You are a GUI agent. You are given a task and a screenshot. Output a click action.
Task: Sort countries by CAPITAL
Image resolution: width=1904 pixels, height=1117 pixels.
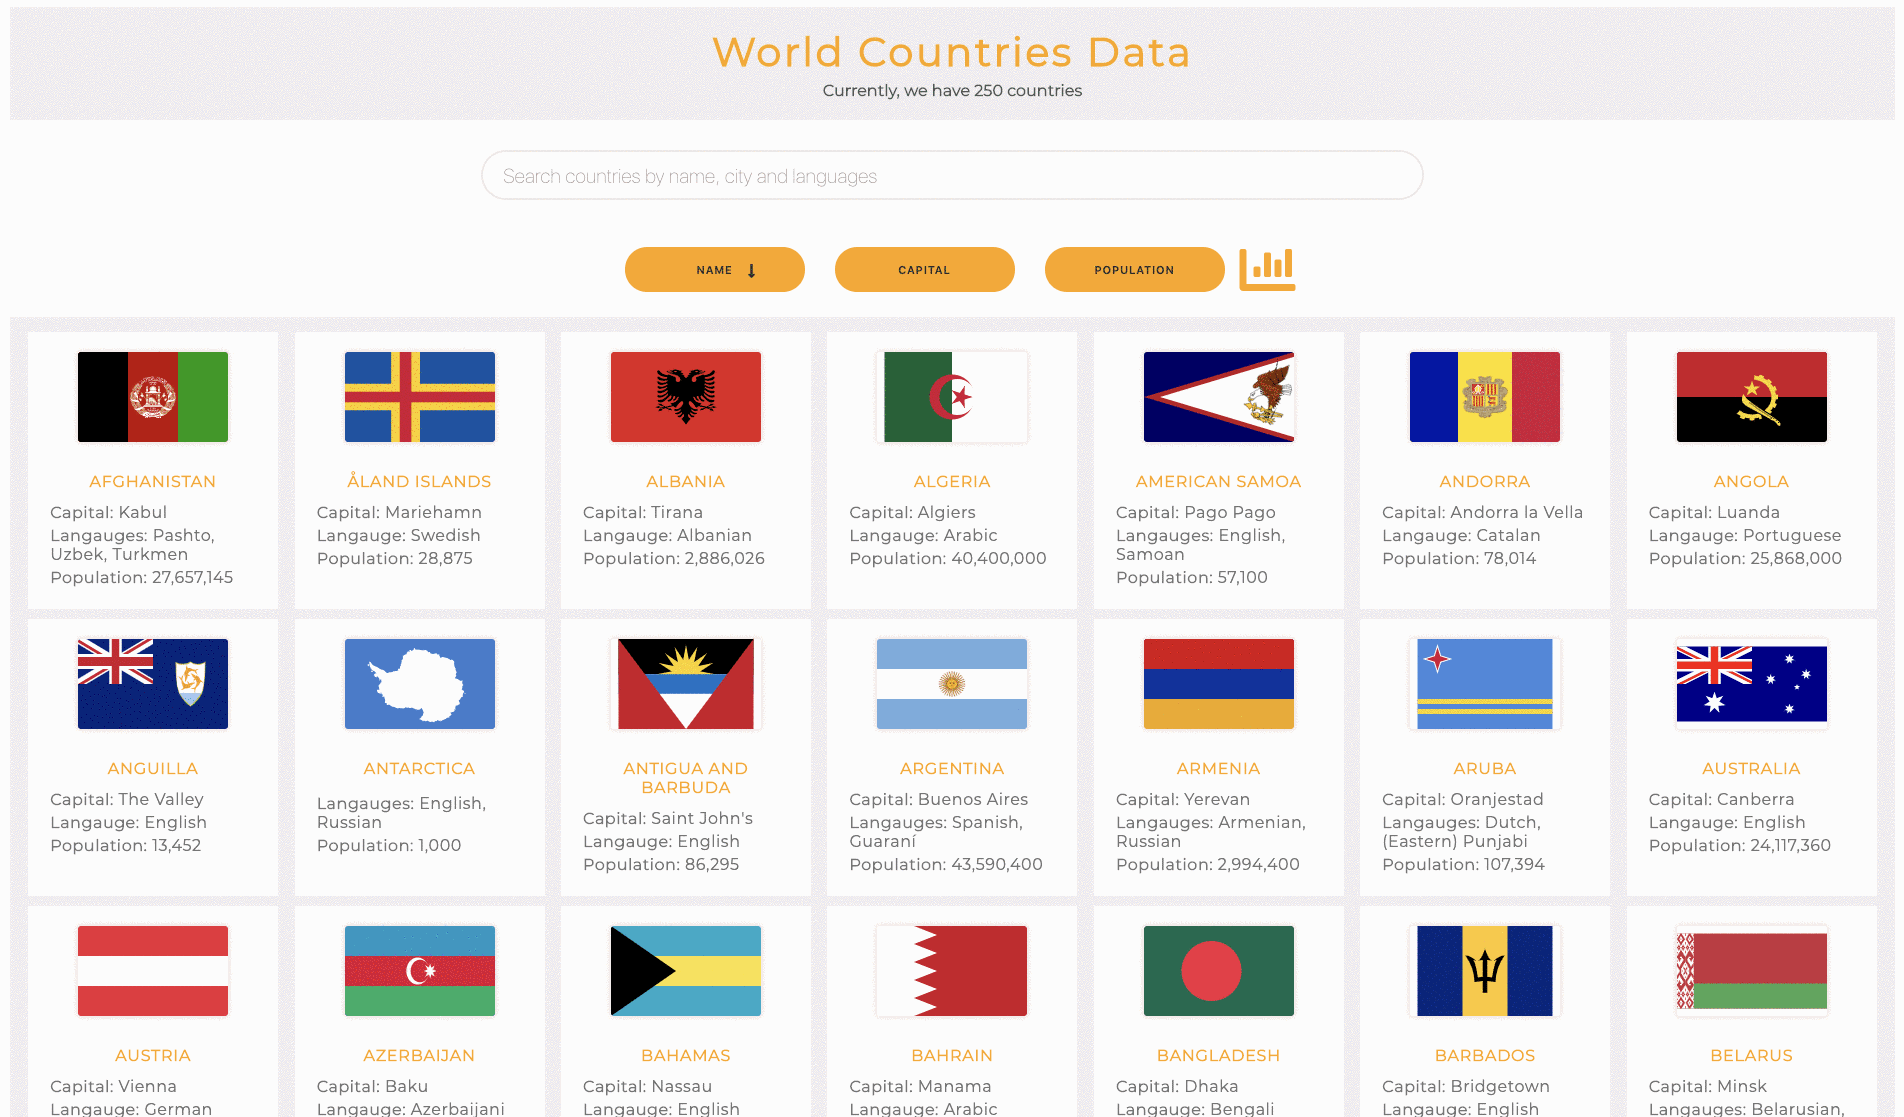(923, 269)
